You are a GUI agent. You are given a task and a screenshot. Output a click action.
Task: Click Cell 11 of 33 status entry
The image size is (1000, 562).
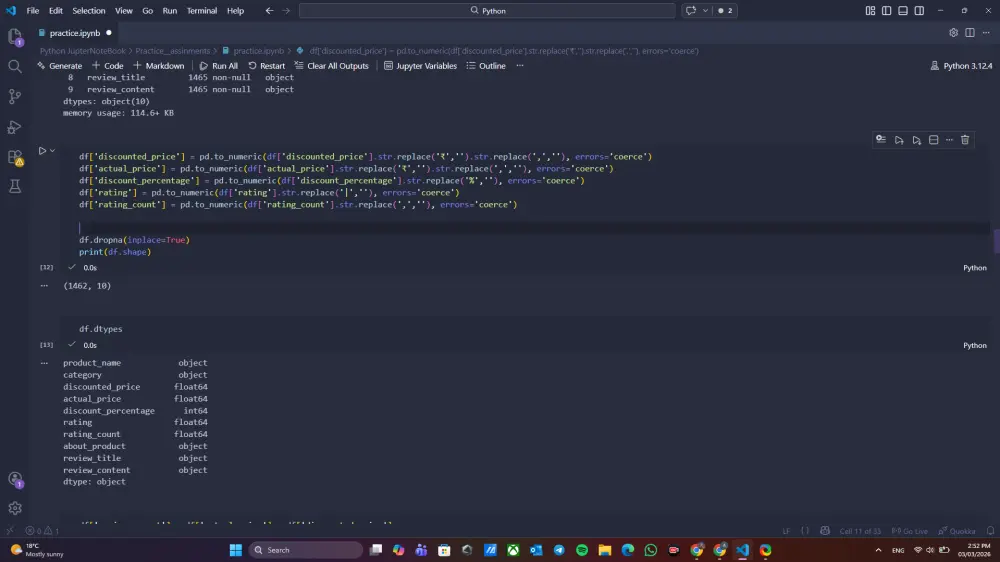pyautogui.click(x=860, y=531)
